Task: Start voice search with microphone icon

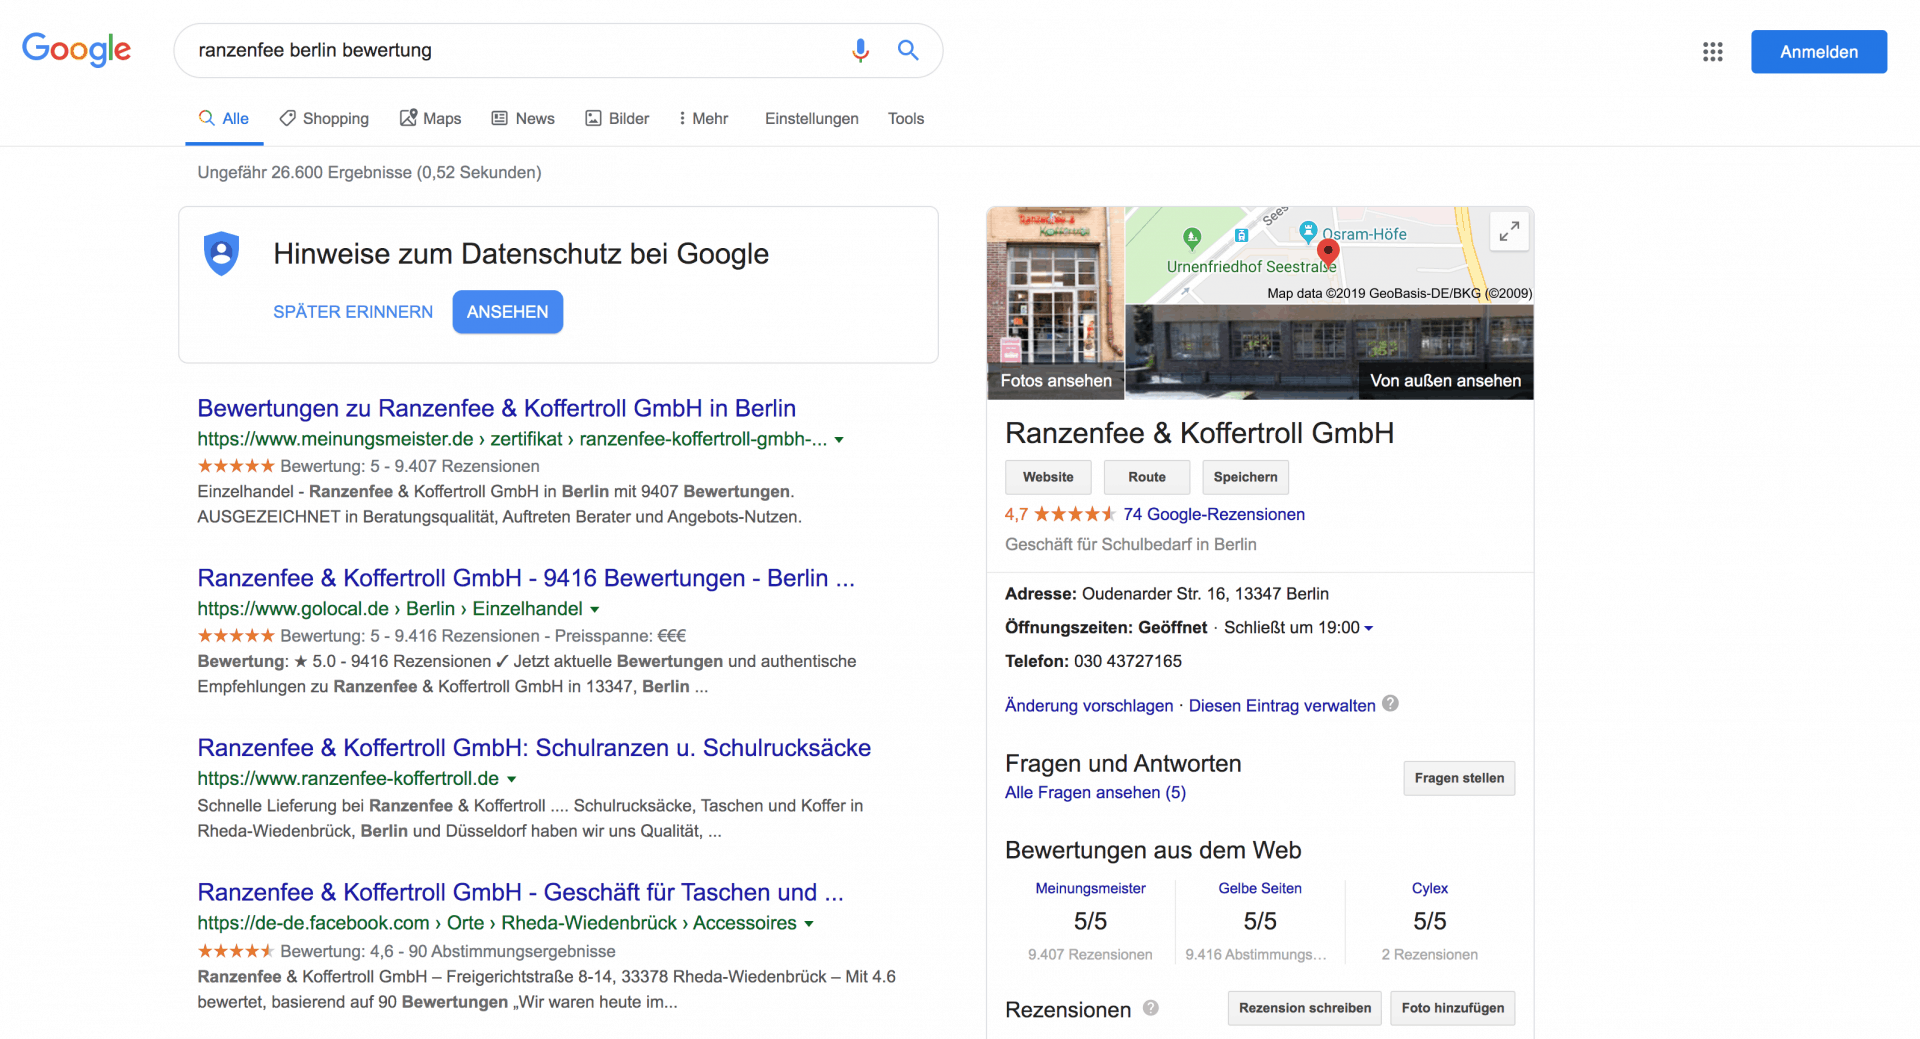Action: point(860,50)
